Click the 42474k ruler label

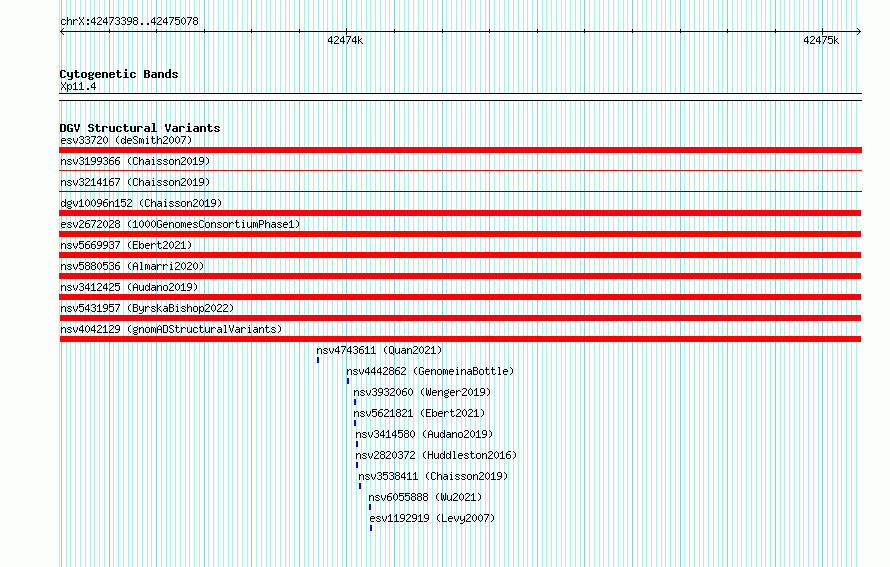tap(345, 40)
